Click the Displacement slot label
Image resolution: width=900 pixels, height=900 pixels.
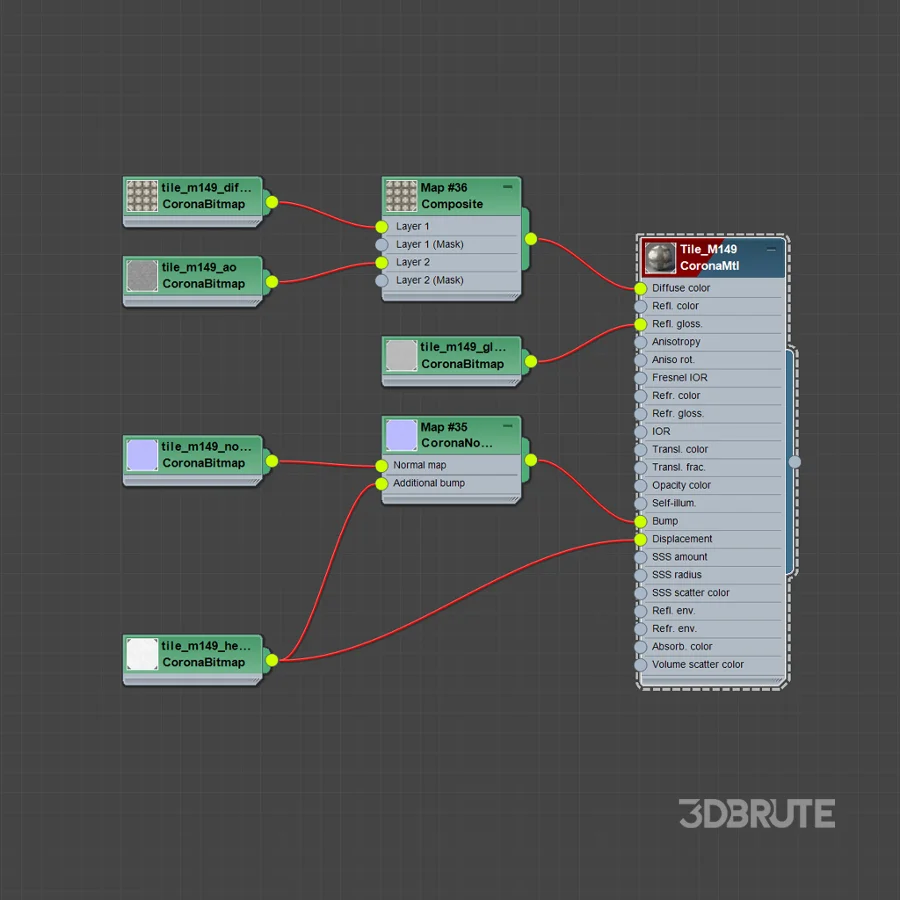(x=682, y=539)
